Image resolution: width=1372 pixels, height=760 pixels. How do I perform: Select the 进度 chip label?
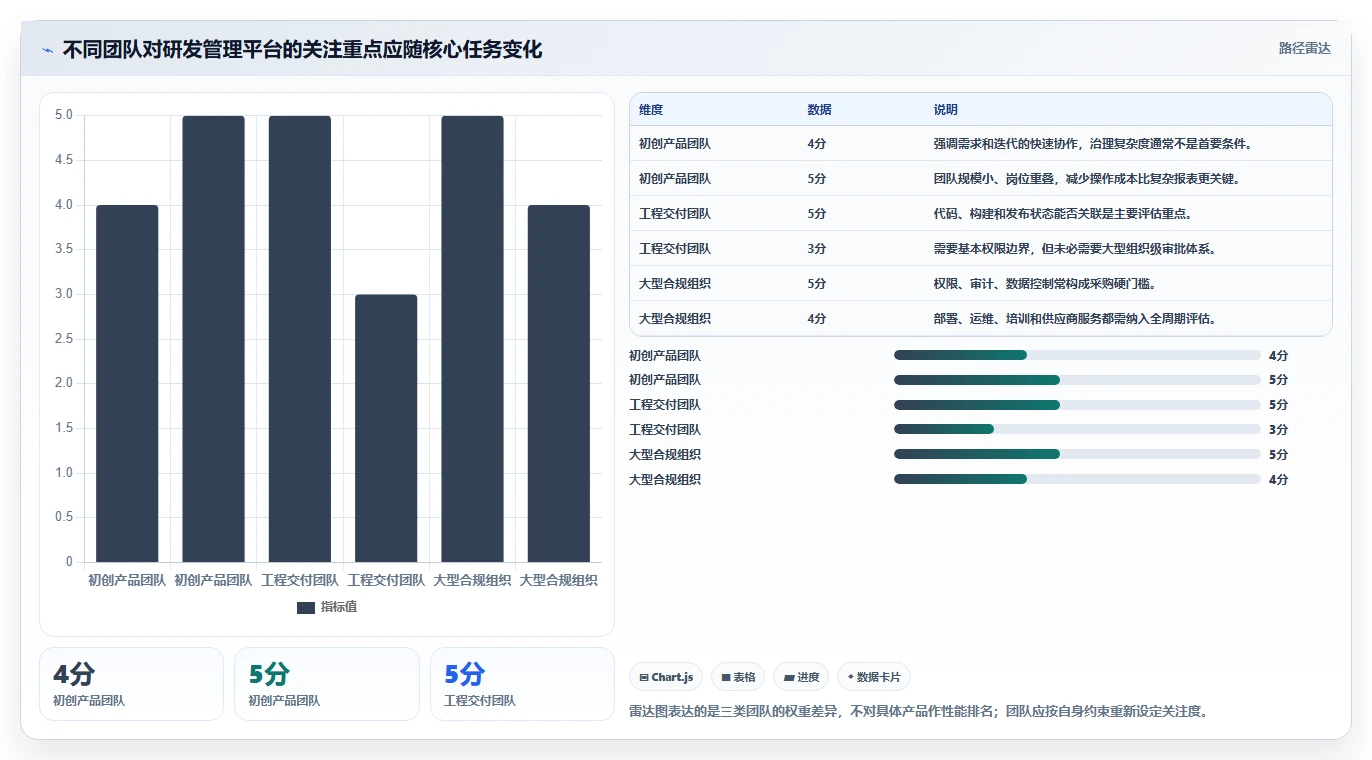point(808,678)
